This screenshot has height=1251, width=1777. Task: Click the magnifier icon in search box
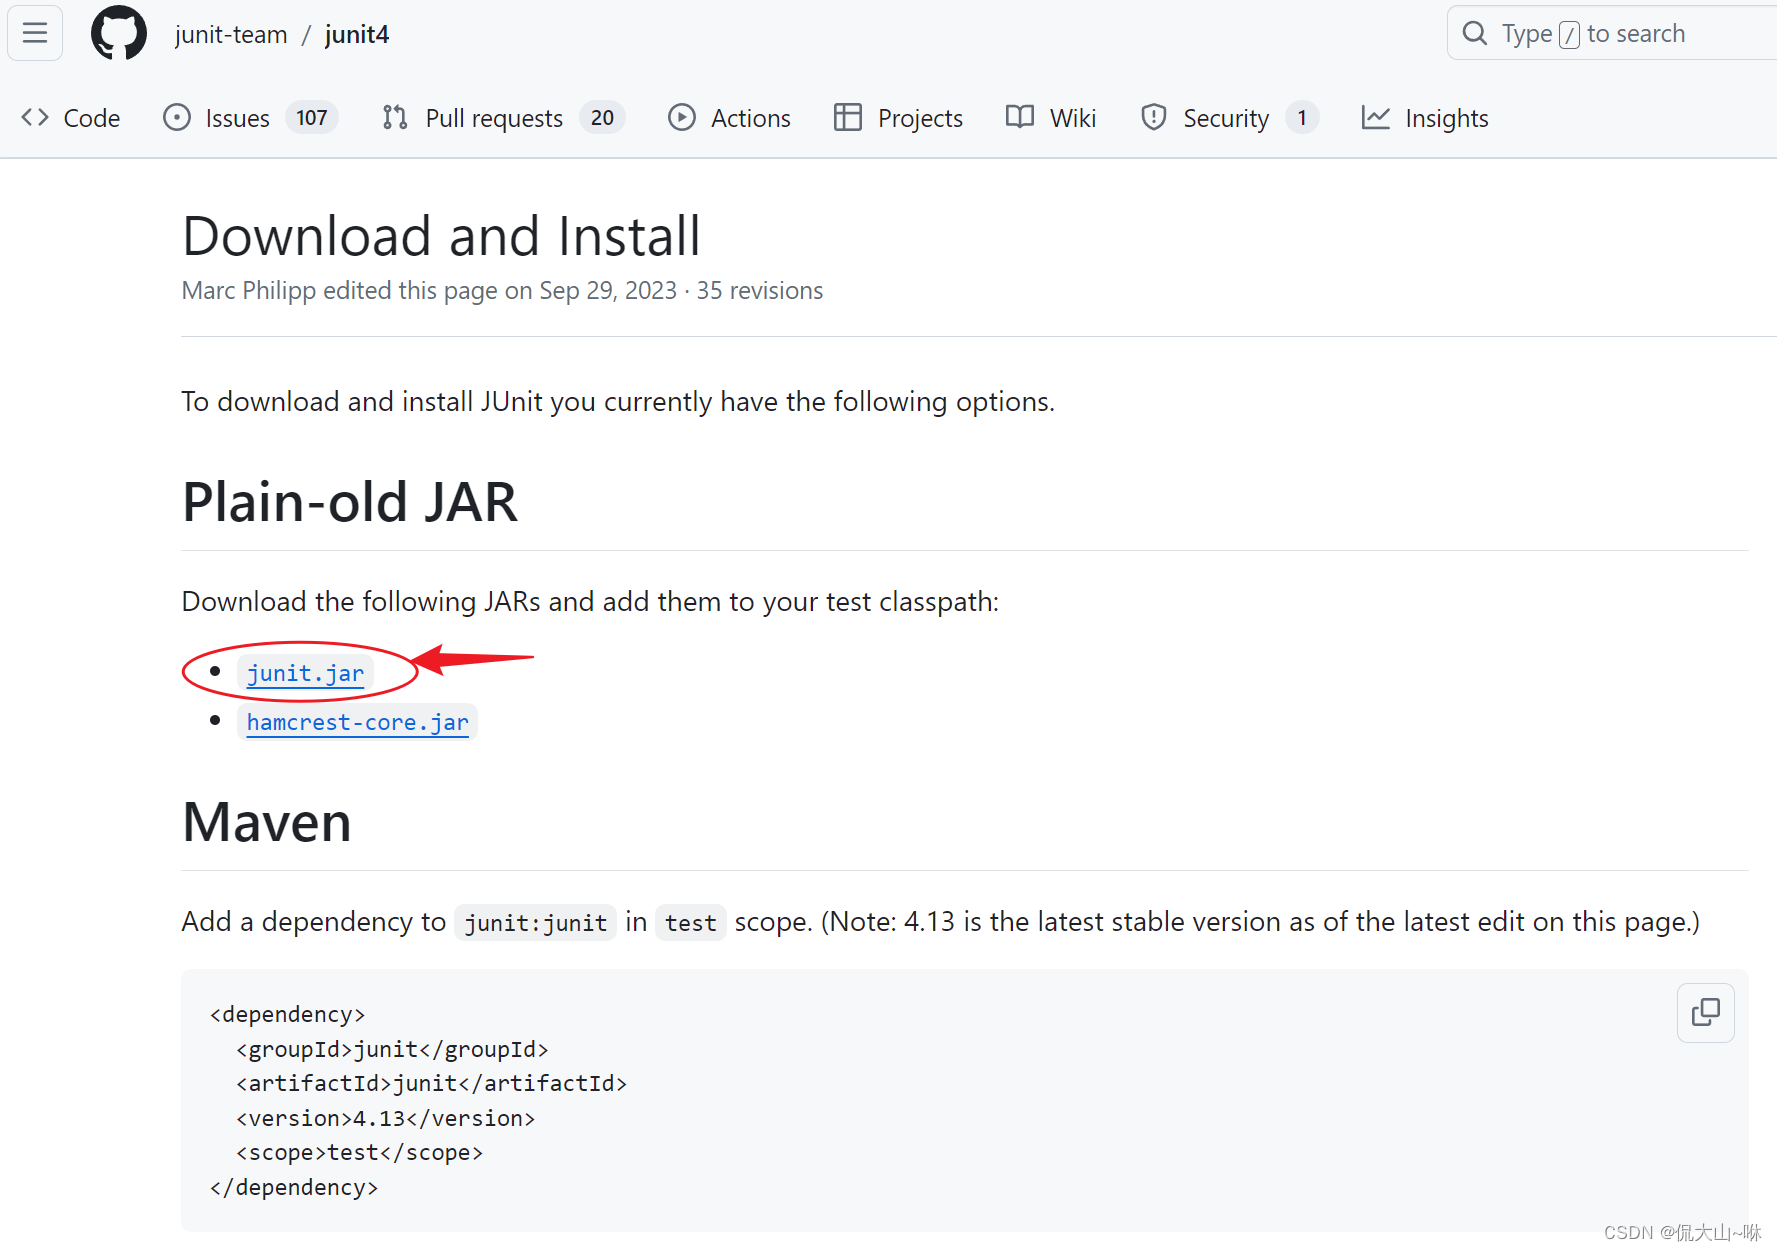point(1475,34)
